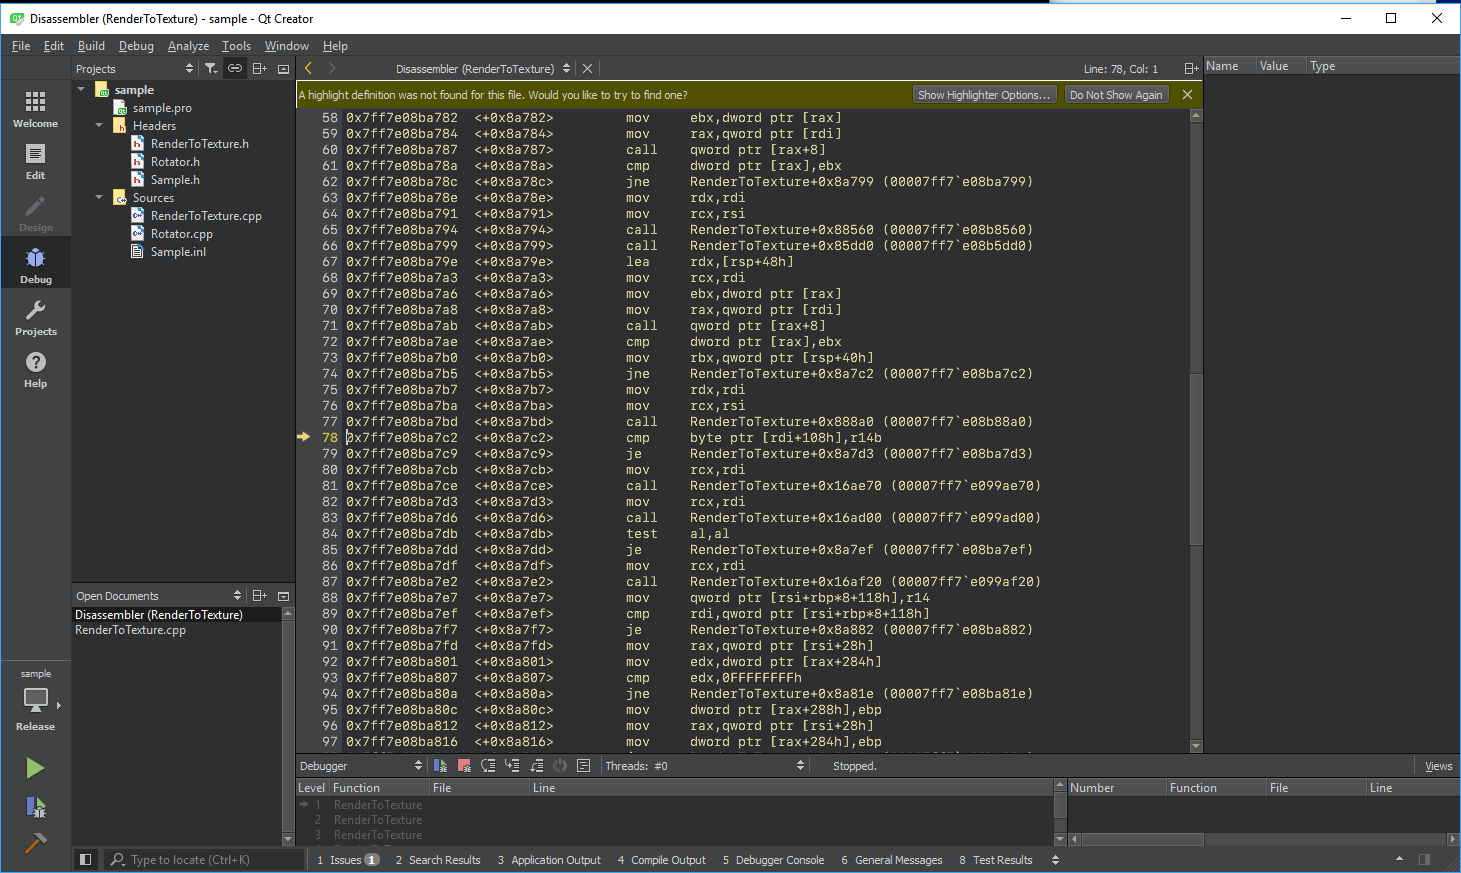Click the disassembly vertical scrollbar thumb
1461x873 pixels.
tap(1196, 459)
